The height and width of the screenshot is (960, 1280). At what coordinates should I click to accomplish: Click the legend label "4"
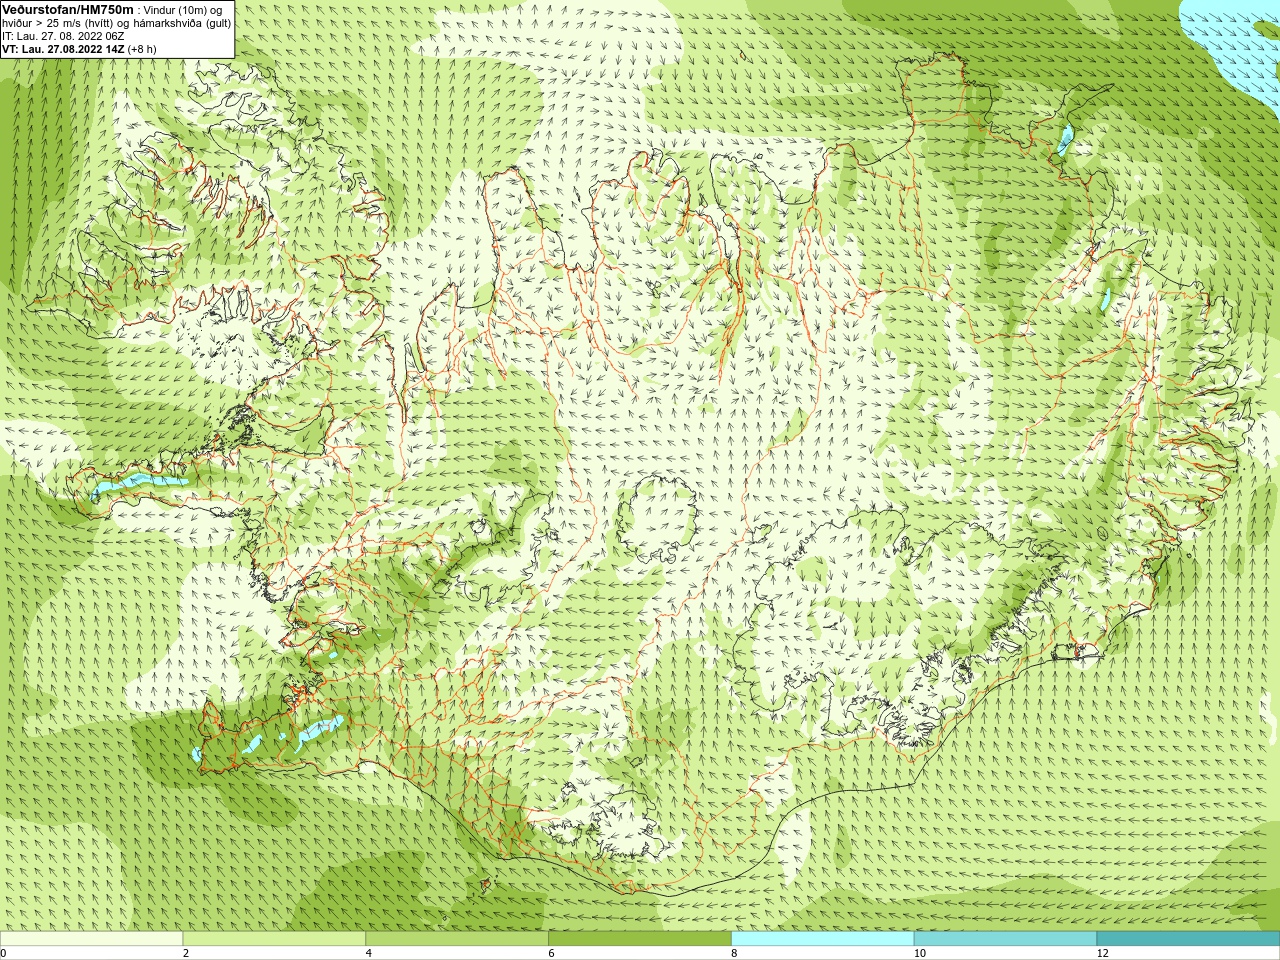369,953
